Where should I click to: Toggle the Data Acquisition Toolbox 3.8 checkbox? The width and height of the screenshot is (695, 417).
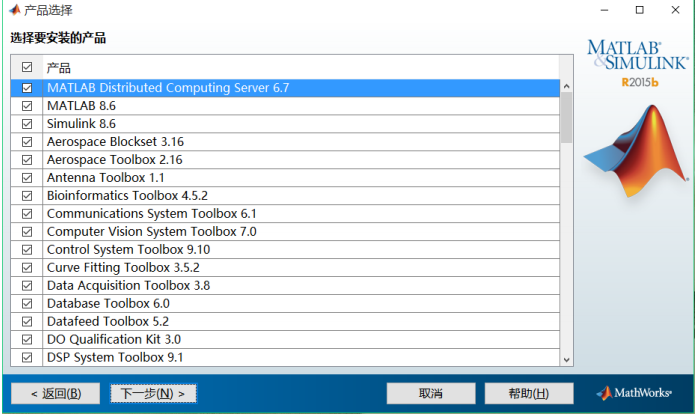27,285
